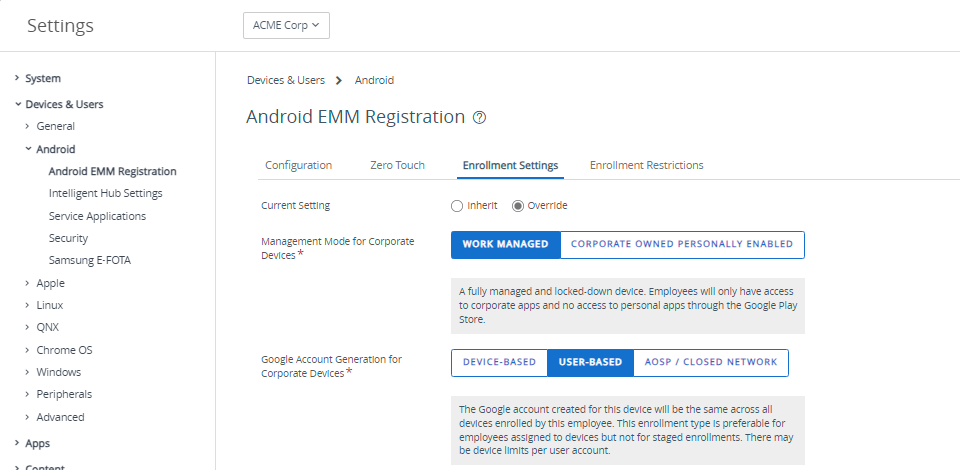Expand the Apps section in sidebar
960x470 pixels.
[x=37, y=443]
